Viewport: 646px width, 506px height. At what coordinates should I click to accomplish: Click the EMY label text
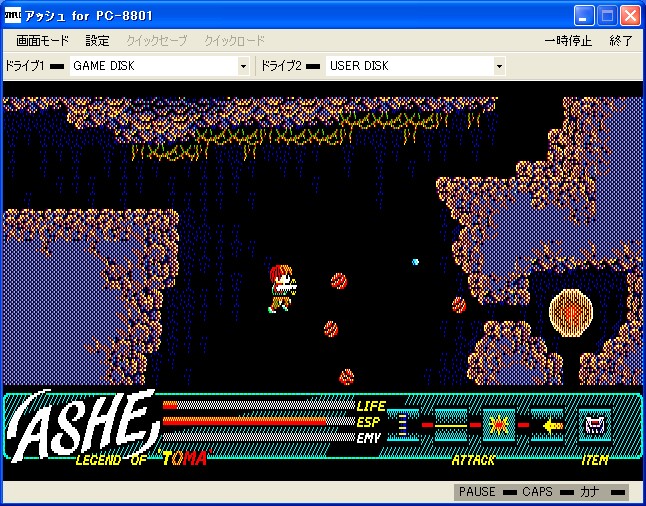point(369,438)
